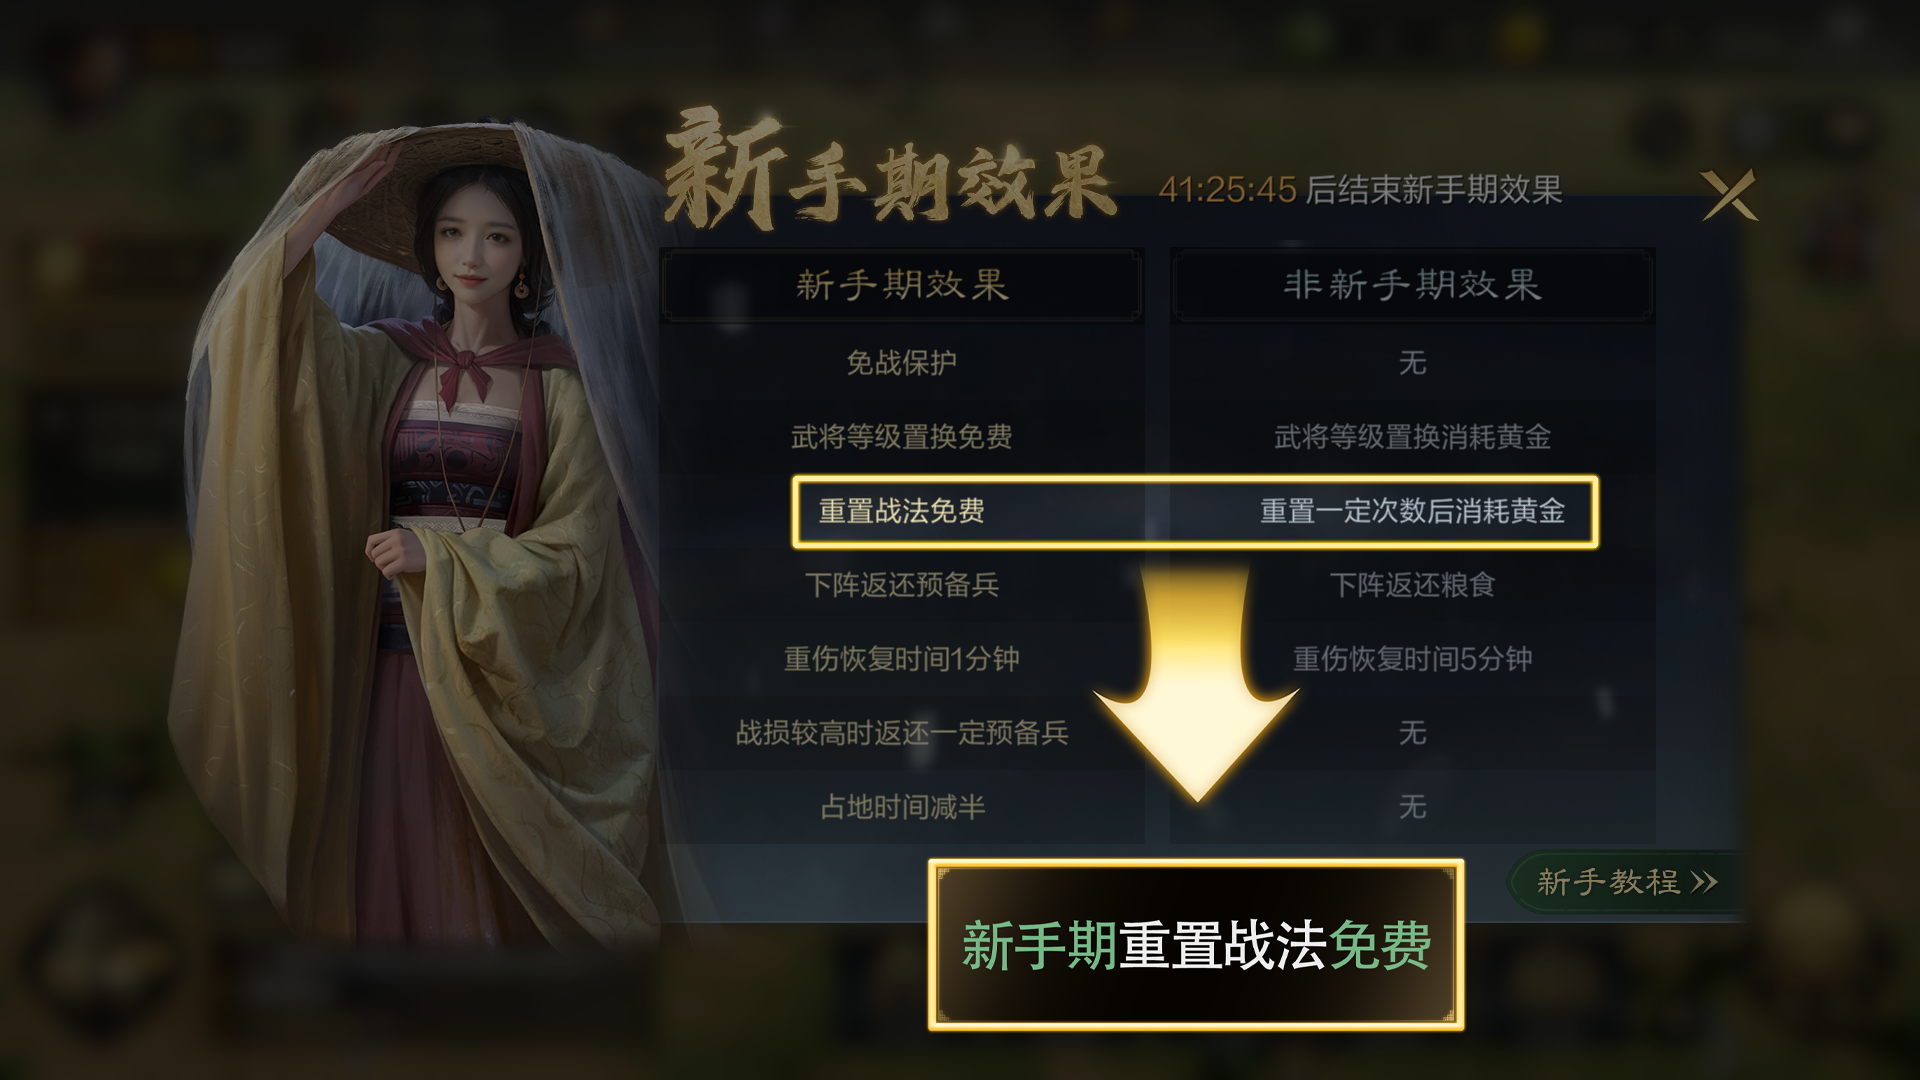Click the 重伤恢复时间5分钟 entry
Screen dimensions: 1920x1080
tap(1412, 659)
